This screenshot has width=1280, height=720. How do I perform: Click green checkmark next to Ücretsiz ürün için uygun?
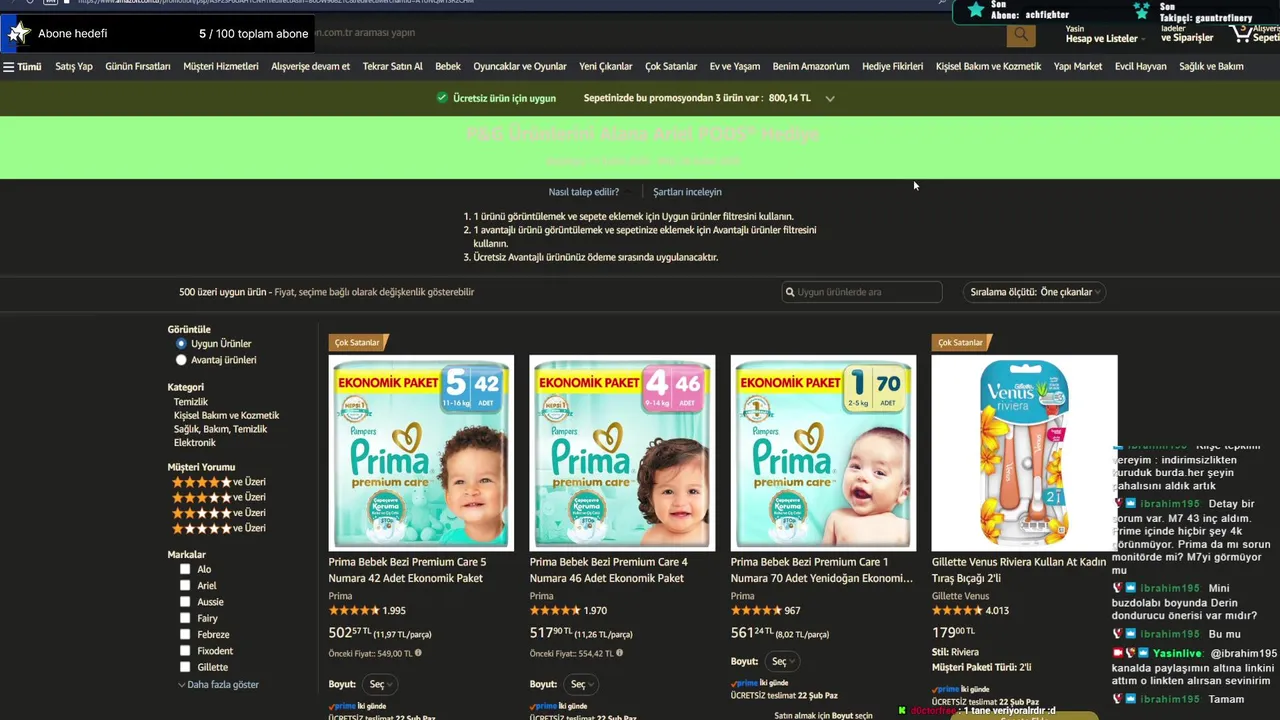[x=441, y=98]
